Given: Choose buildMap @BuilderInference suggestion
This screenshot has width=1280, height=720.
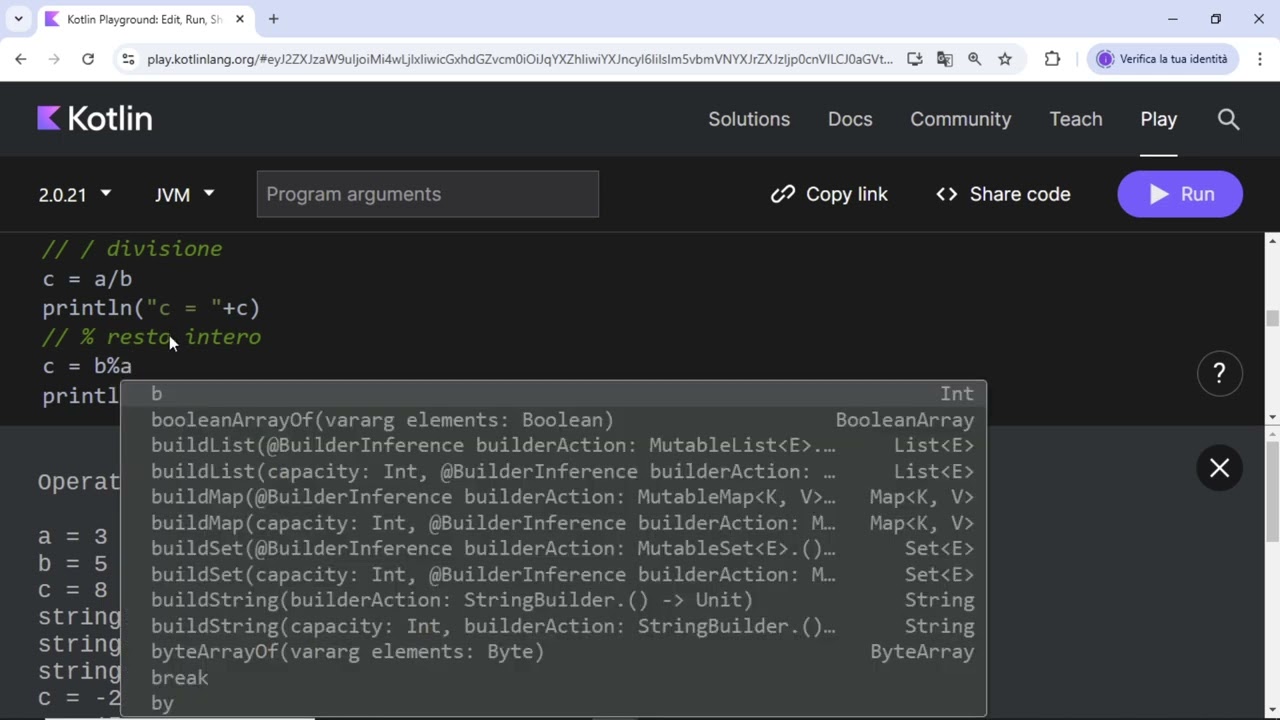Looking at the screenshot, I should [554, 497].
